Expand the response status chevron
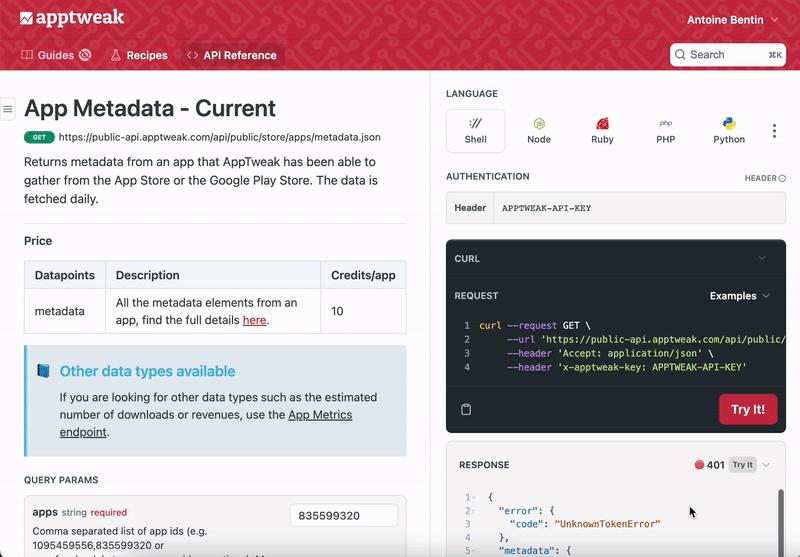 (766, 465)
